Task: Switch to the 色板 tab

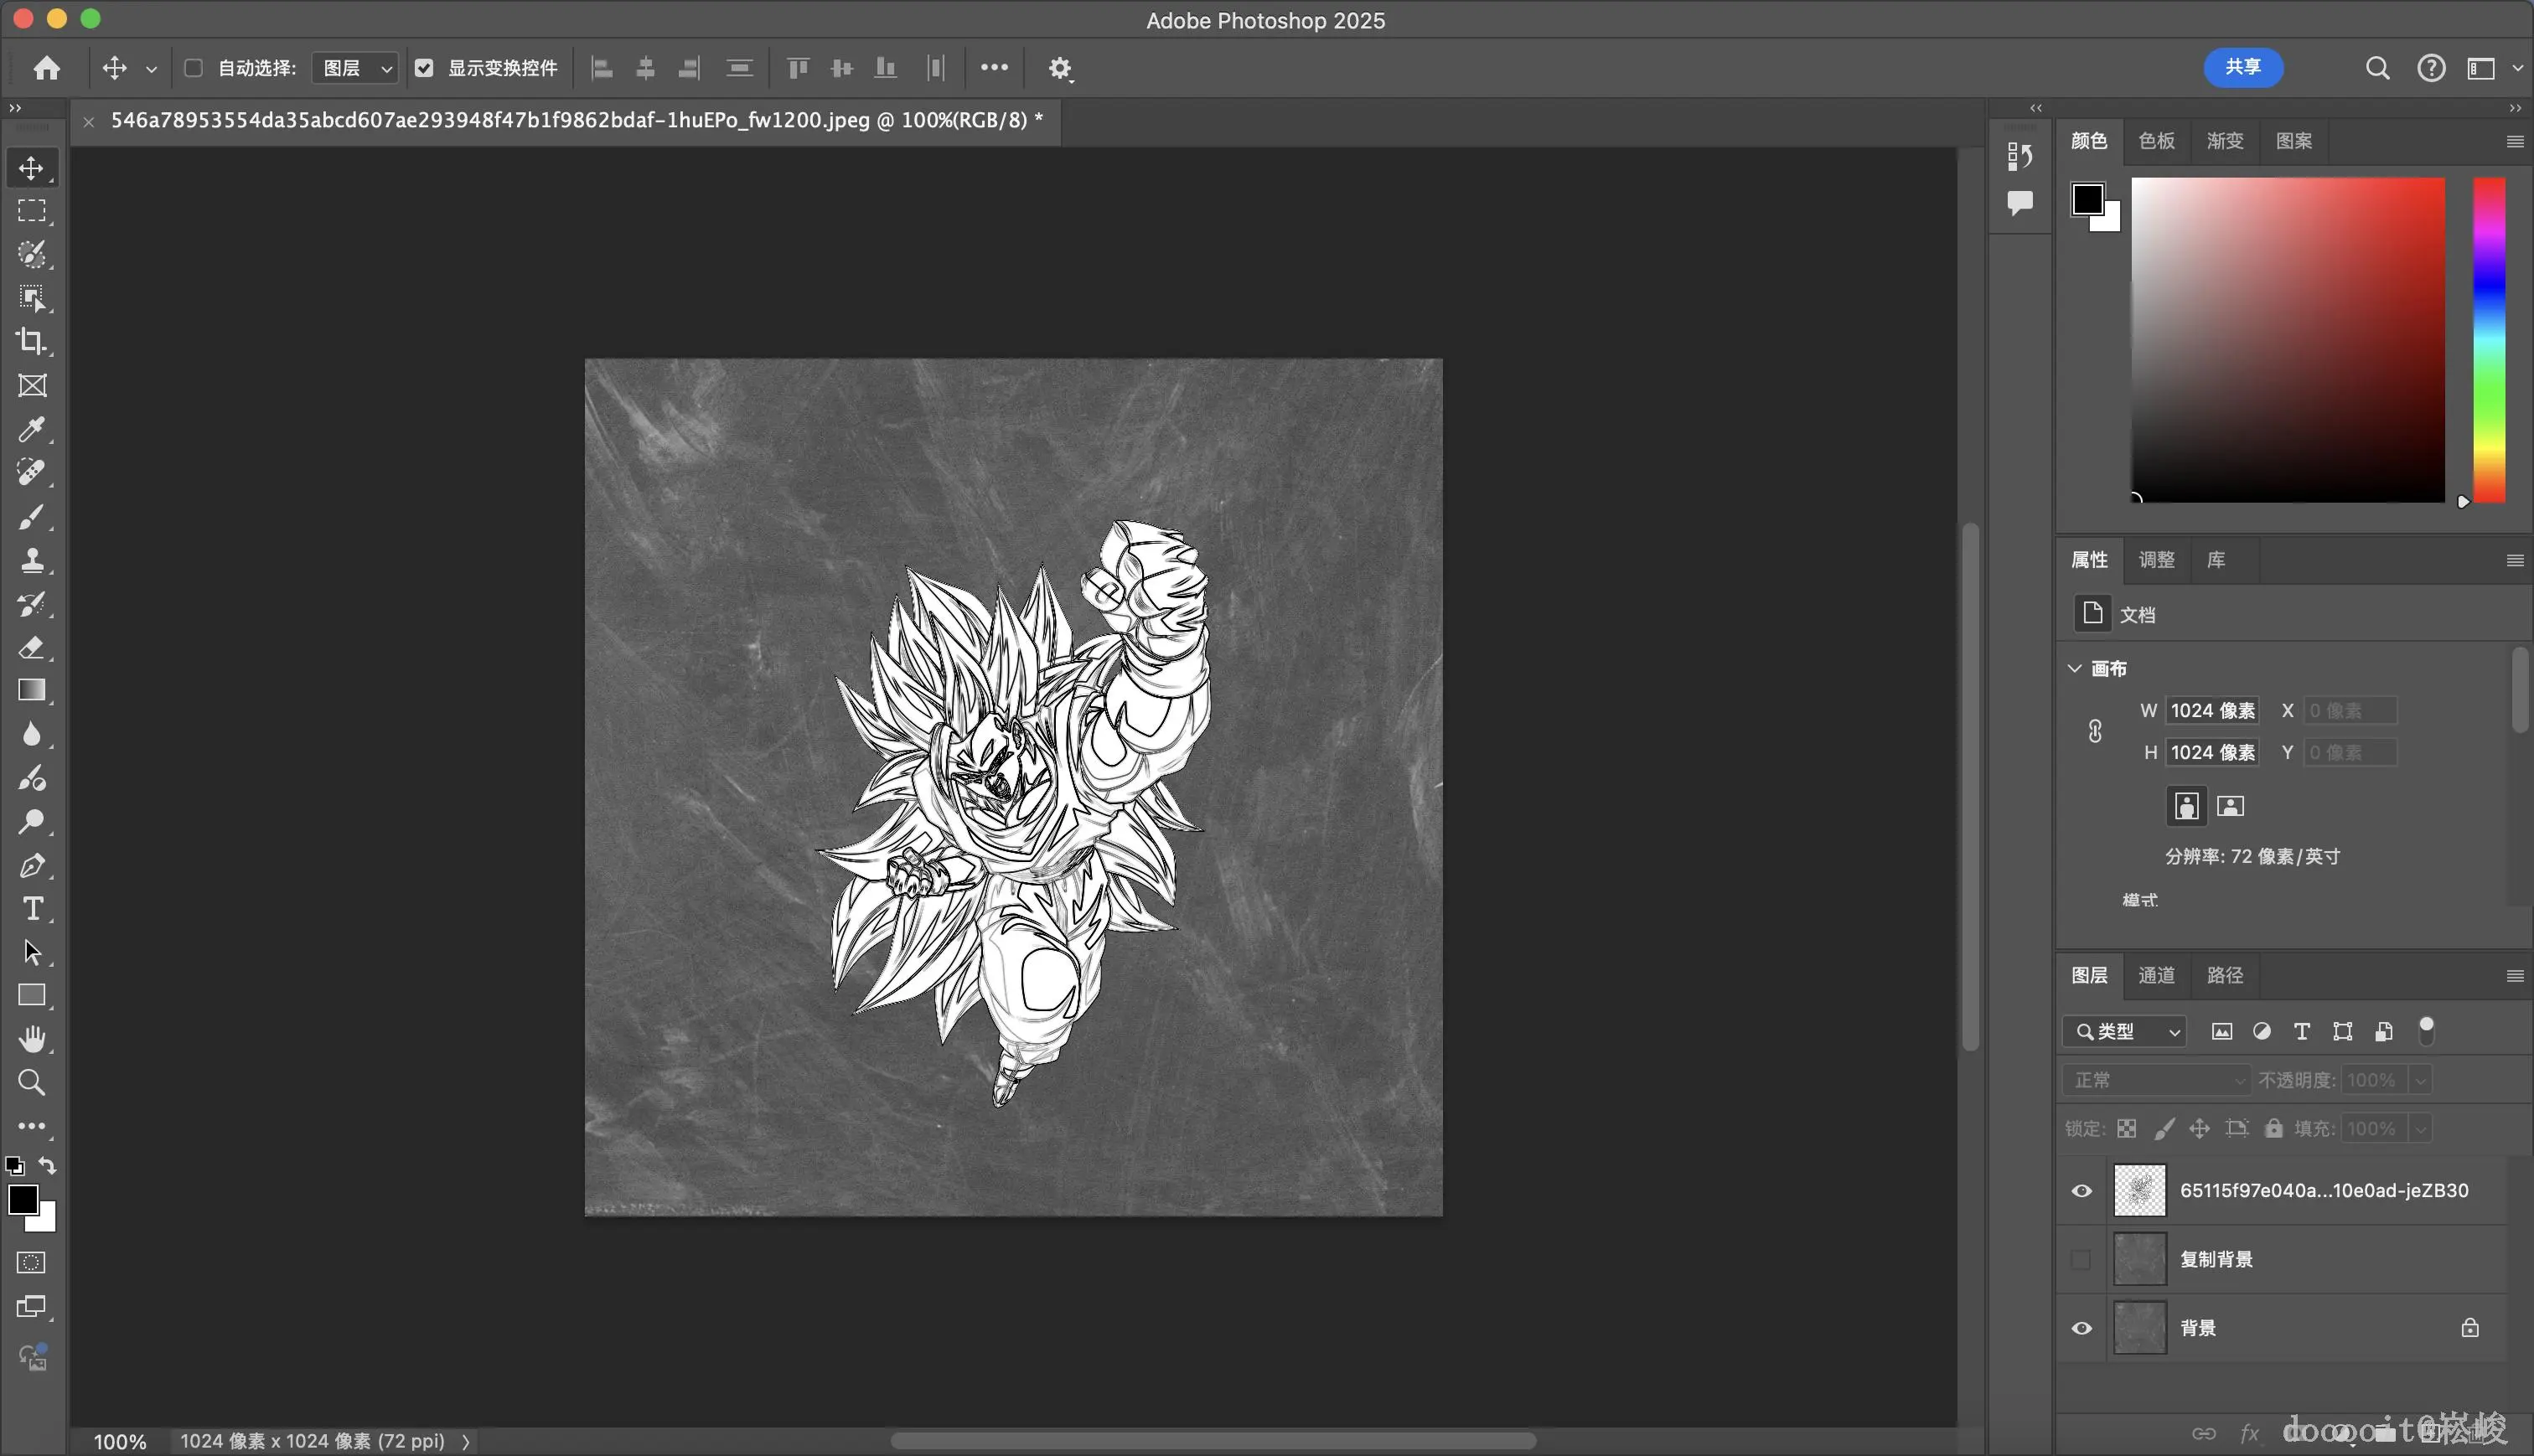Action: coord(2156,141)
